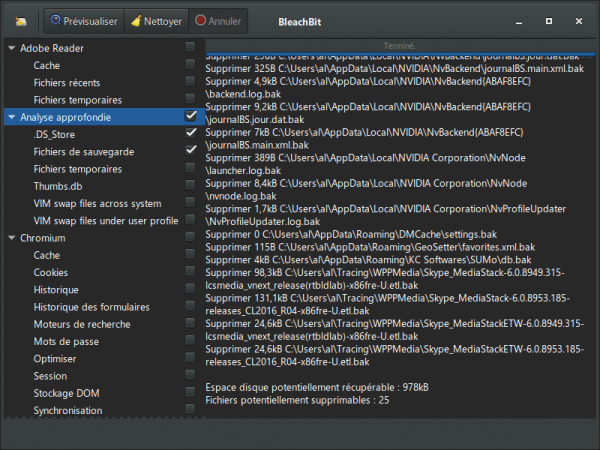Enable Chromium Cache checkbox
Viewport: 600px width, 450px height.
190,254
